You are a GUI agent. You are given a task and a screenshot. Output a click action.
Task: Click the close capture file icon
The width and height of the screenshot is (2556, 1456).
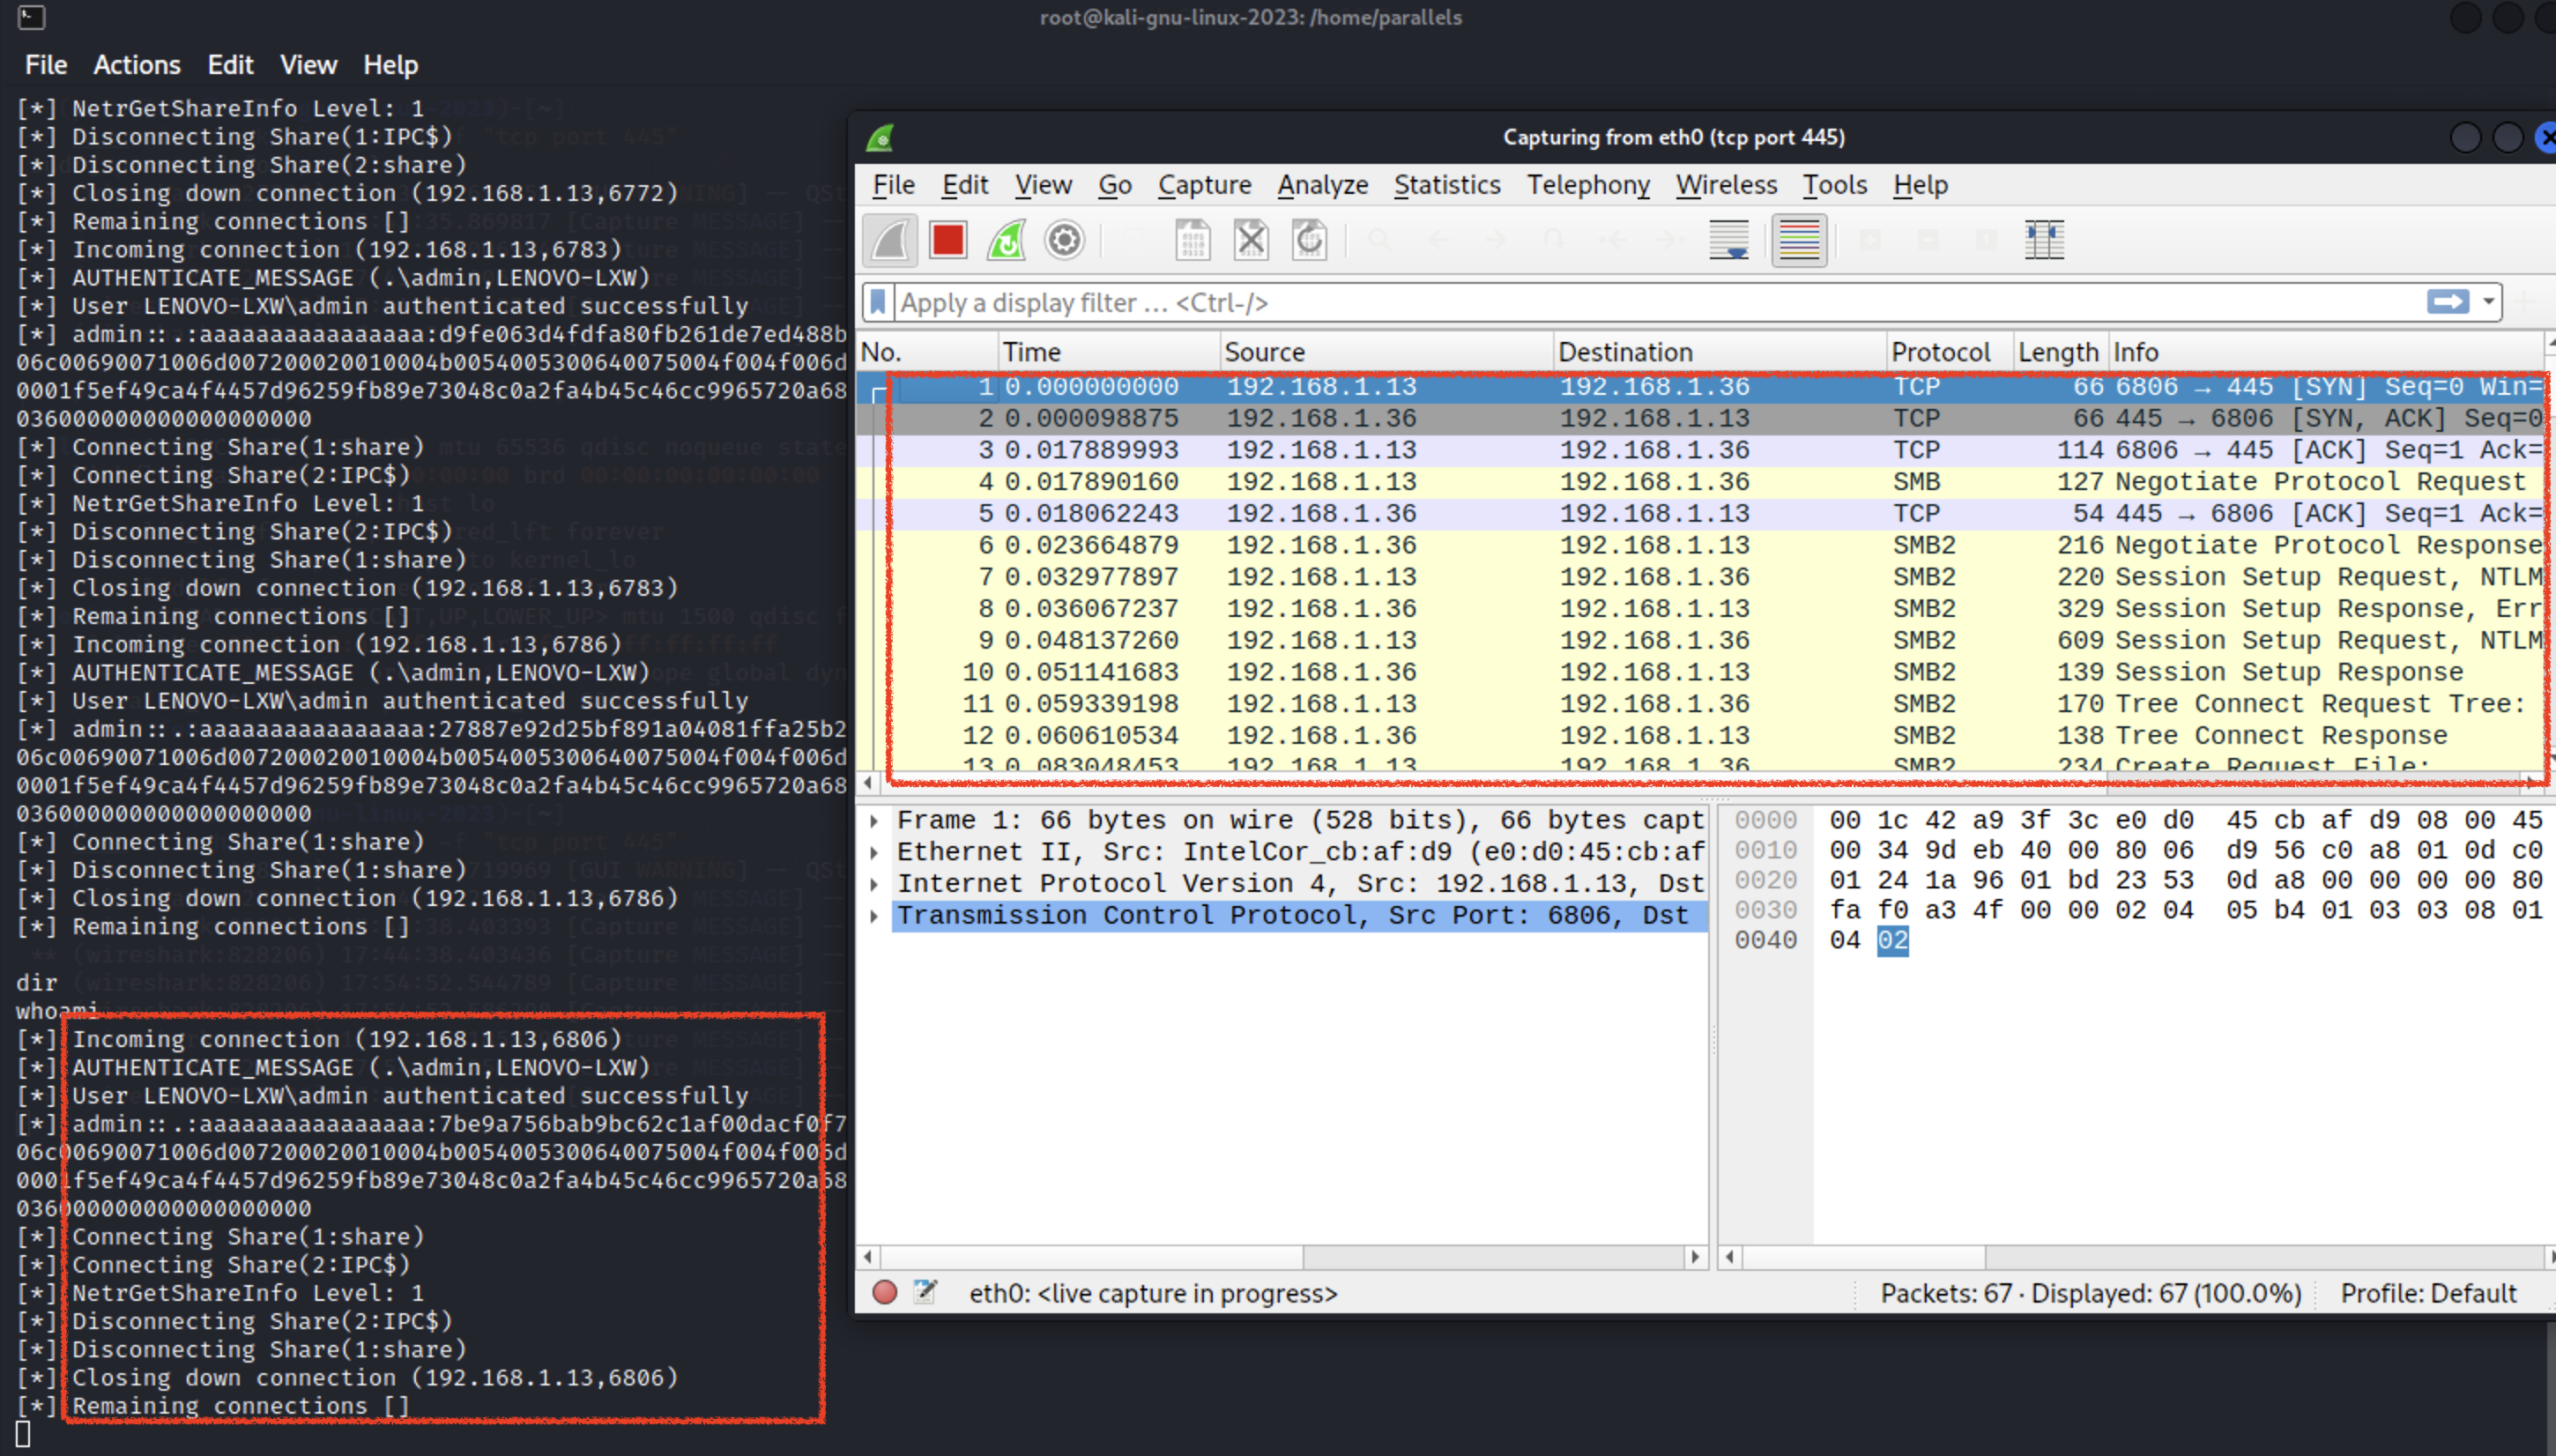pos(1250,241)
